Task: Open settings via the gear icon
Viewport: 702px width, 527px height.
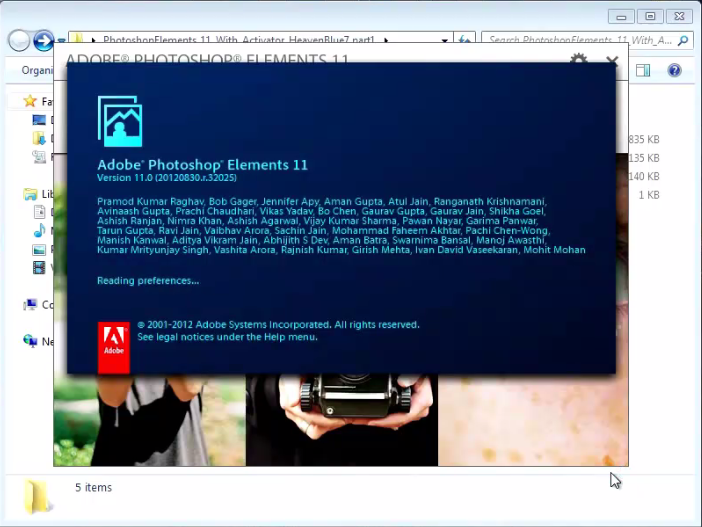Action: [578, 61]
